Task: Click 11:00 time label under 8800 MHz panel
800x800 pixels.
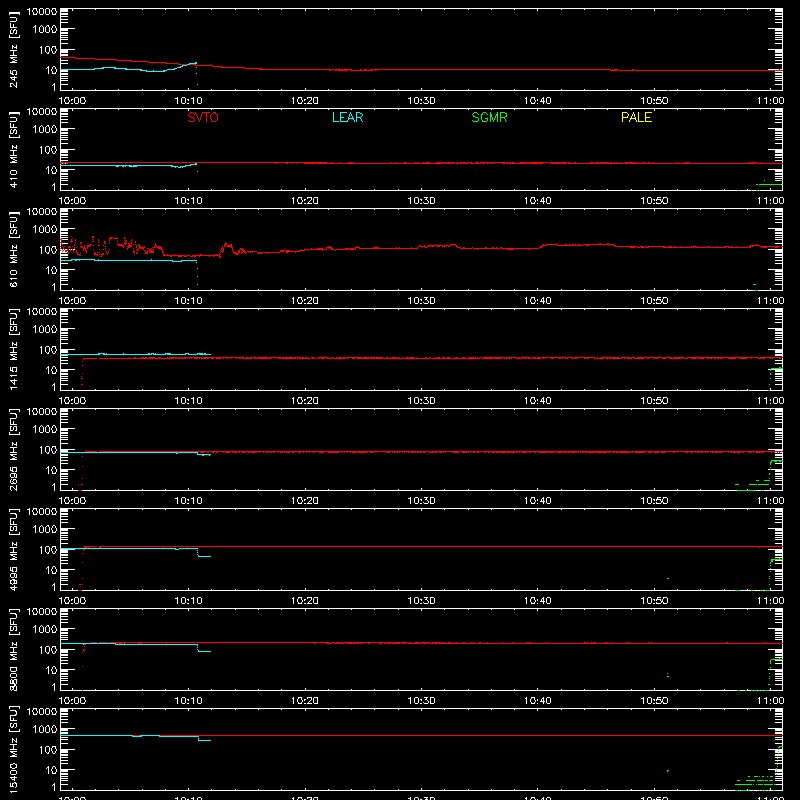Action: (770, 701)
